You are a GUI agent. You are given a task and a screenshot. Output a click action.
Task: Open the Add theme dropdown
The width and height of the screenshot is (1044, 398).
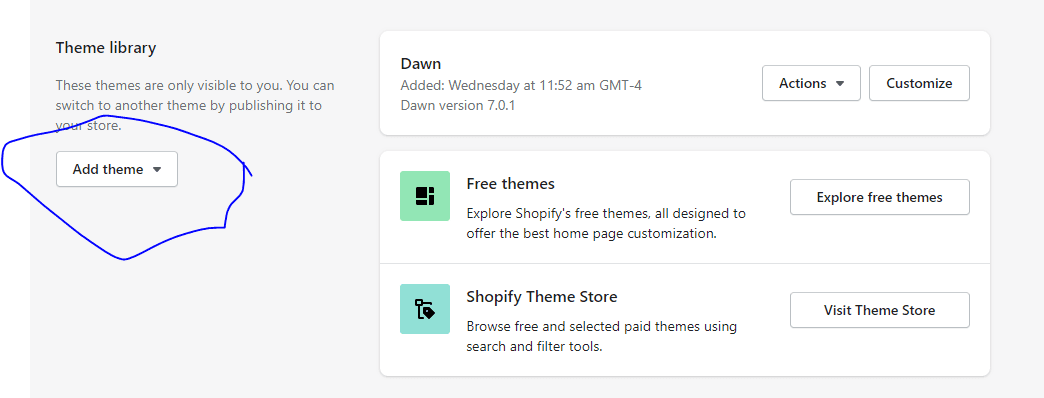pos(117,169)
